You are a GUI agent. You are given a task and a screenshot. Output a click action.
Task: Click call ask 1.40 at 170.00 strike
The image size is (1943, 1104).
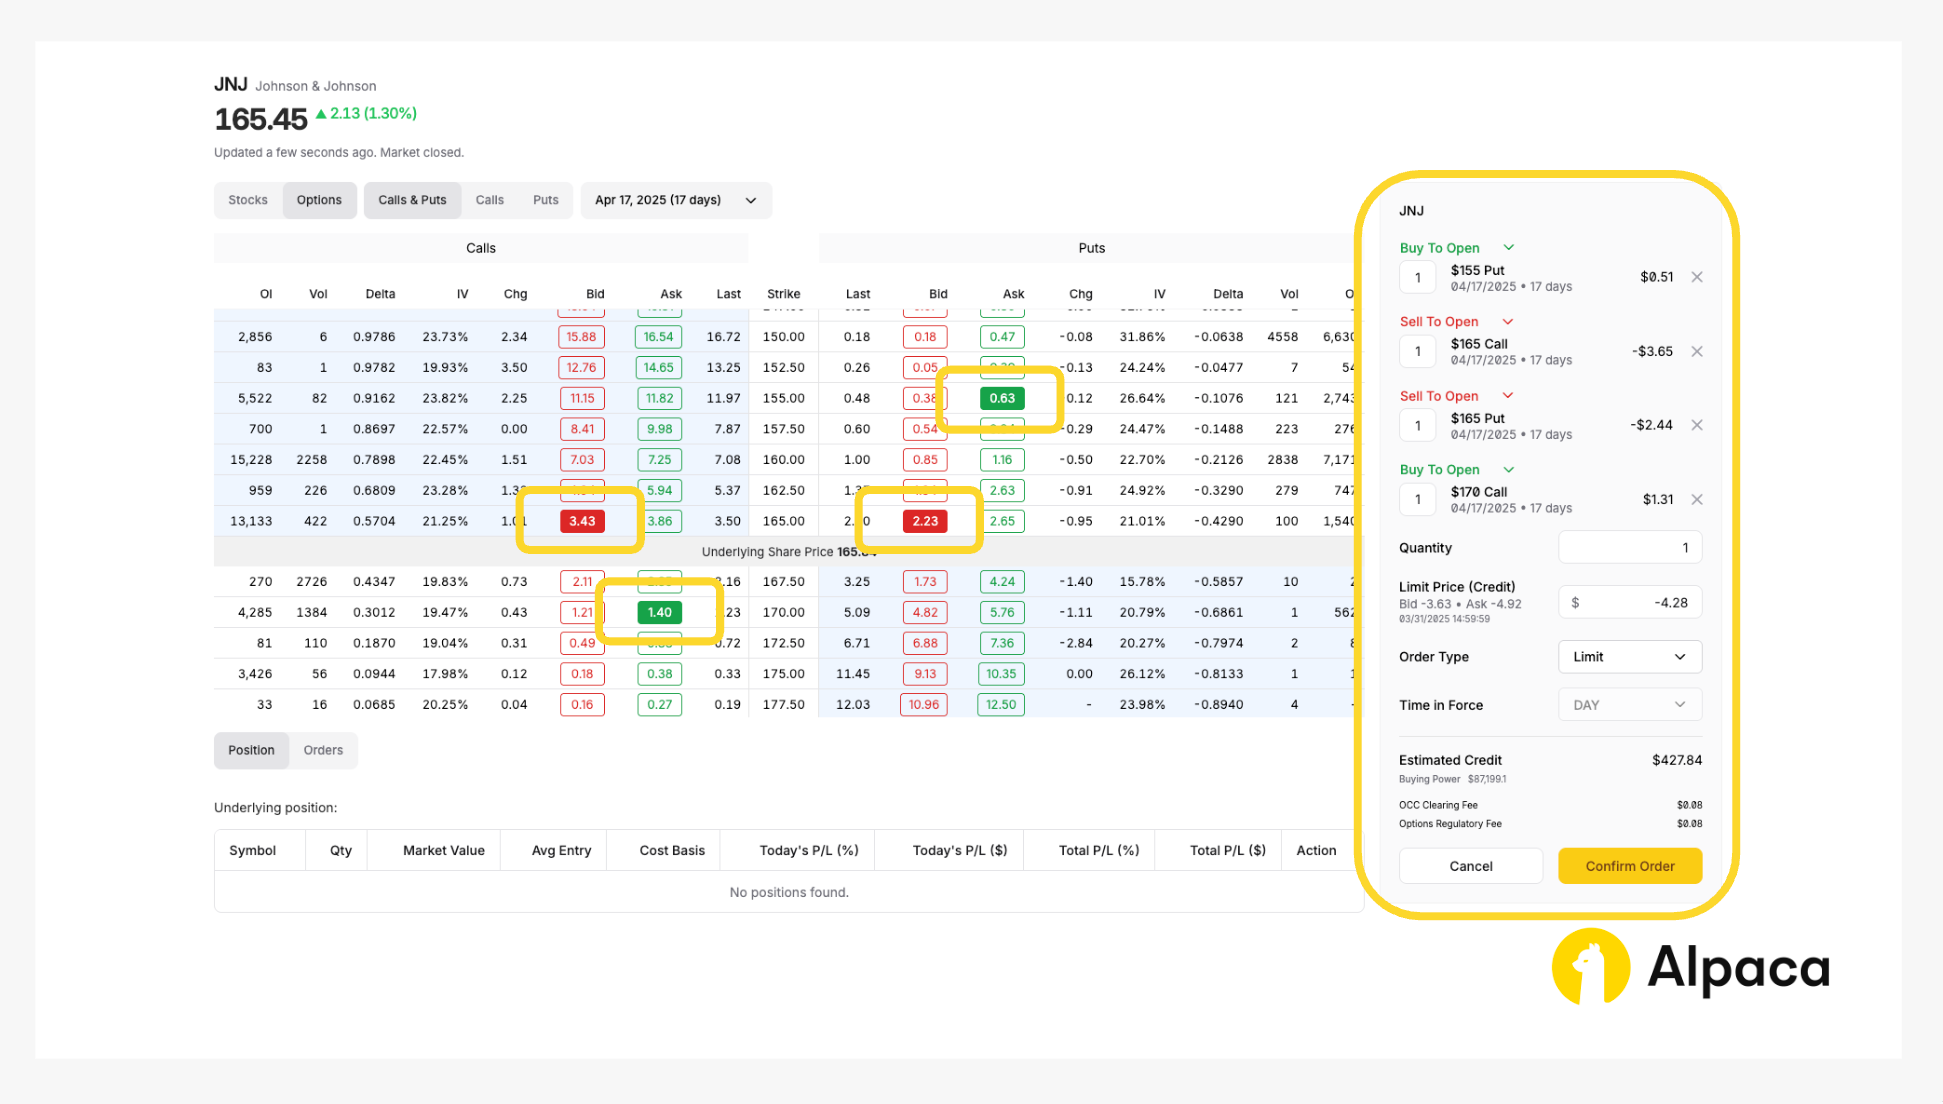(660, 612)
